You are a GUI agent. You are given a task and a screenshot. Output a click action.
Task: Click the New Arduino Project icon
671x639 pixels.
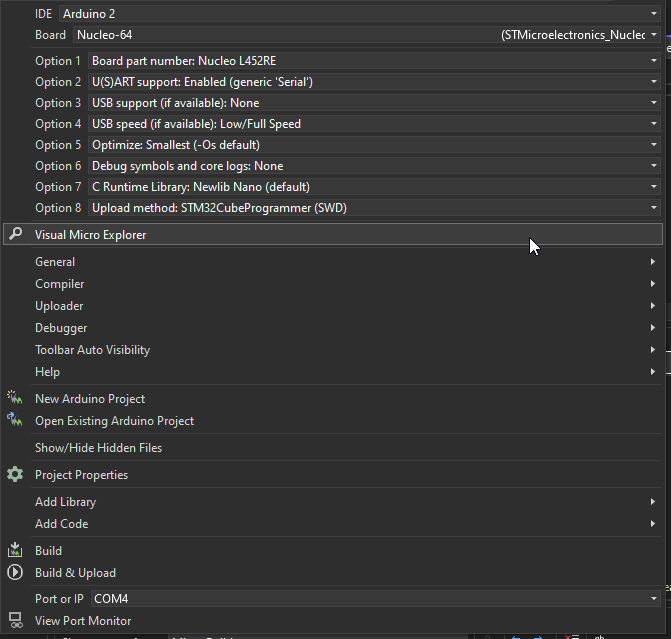(x=15, y=398)
